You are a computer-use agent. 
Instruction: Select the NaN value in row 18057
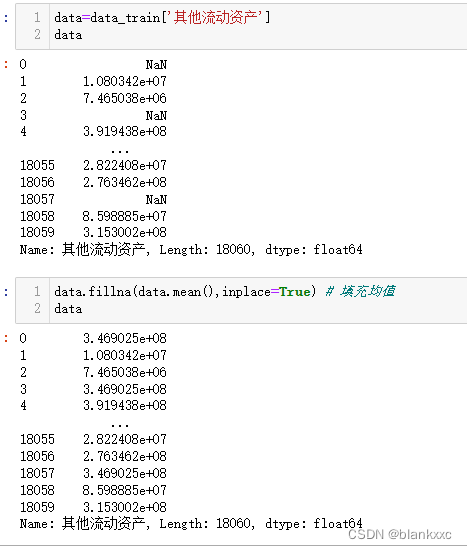pyautogui.click(x=156, y=199)
